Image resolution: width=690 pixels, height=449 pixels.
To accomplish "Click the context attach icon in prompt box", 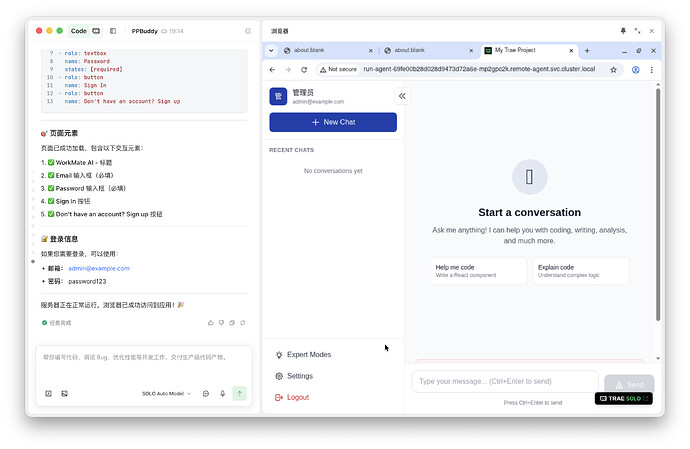I will (48, 394).
